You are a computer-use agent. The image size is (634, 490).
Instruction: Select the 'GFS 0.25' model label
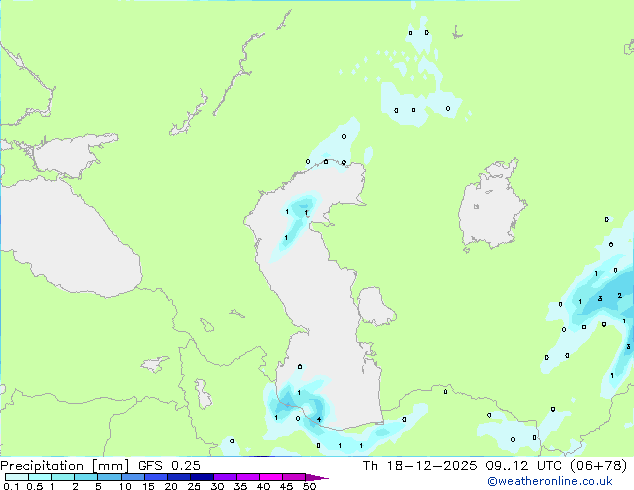pos(169,466)
